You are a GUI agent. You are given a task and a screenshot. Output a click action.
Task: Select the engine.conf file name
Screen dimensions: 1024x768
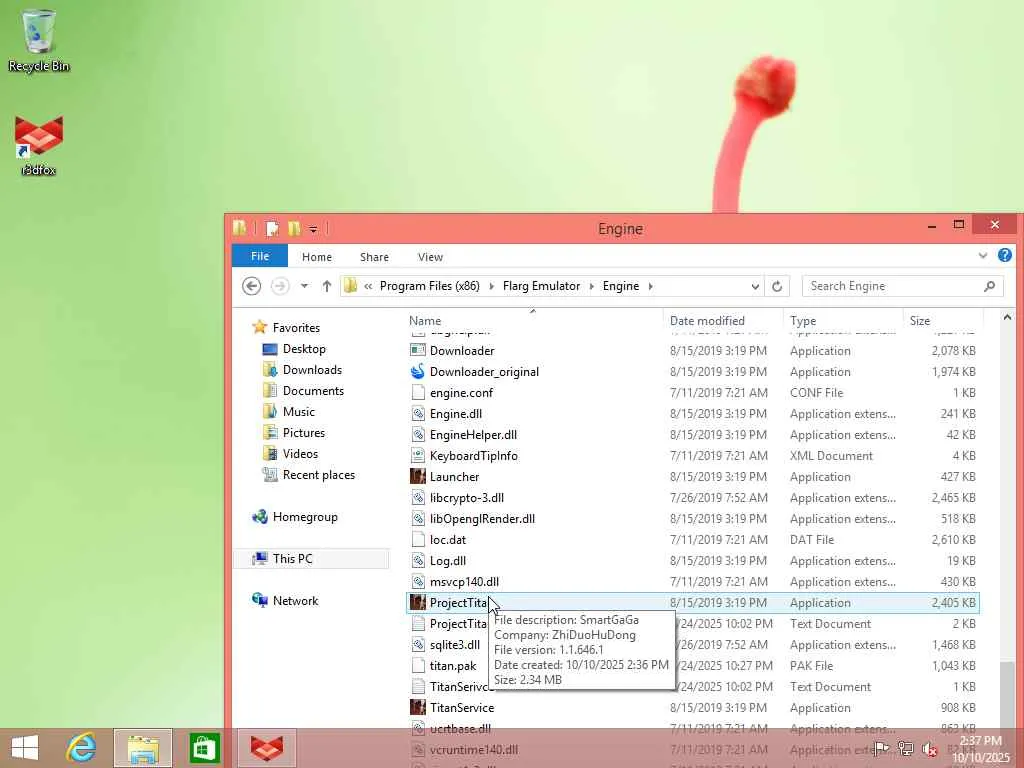[461, 393]
